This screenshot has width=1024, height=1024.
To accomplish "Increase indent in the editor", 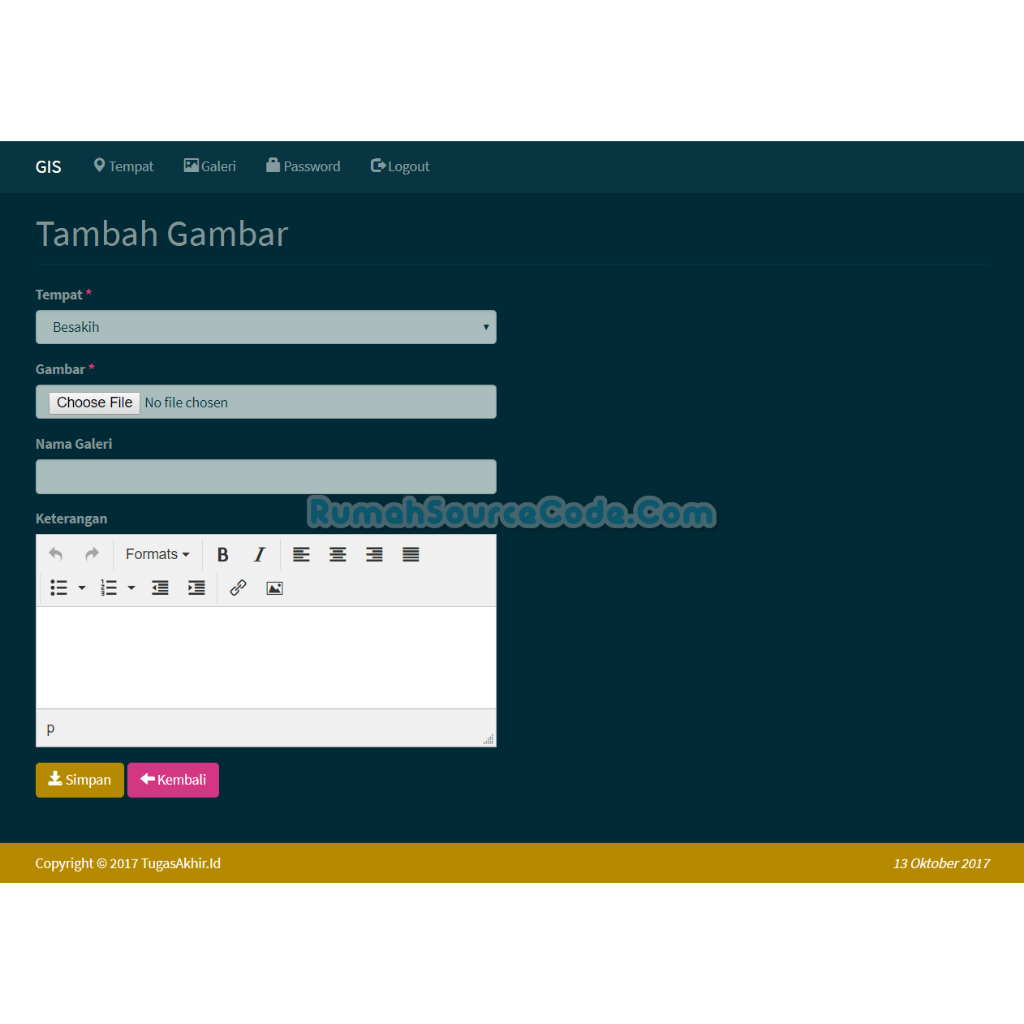I will (197, 588).
